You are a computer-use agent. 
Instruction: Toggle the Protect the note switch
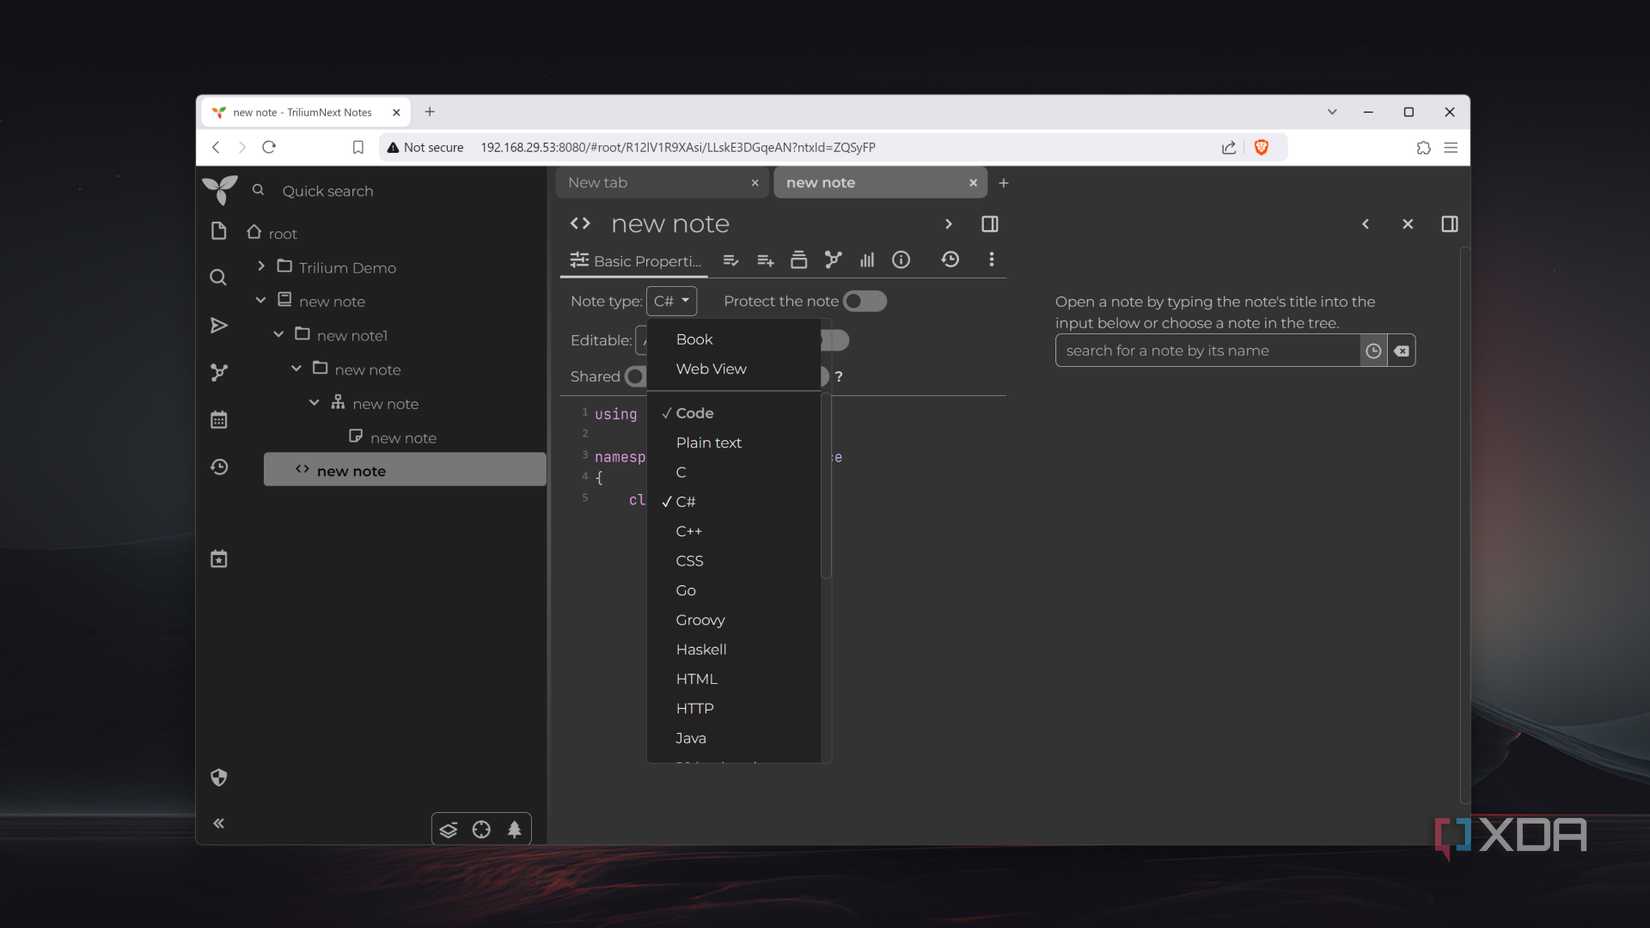tap(864, 301)
